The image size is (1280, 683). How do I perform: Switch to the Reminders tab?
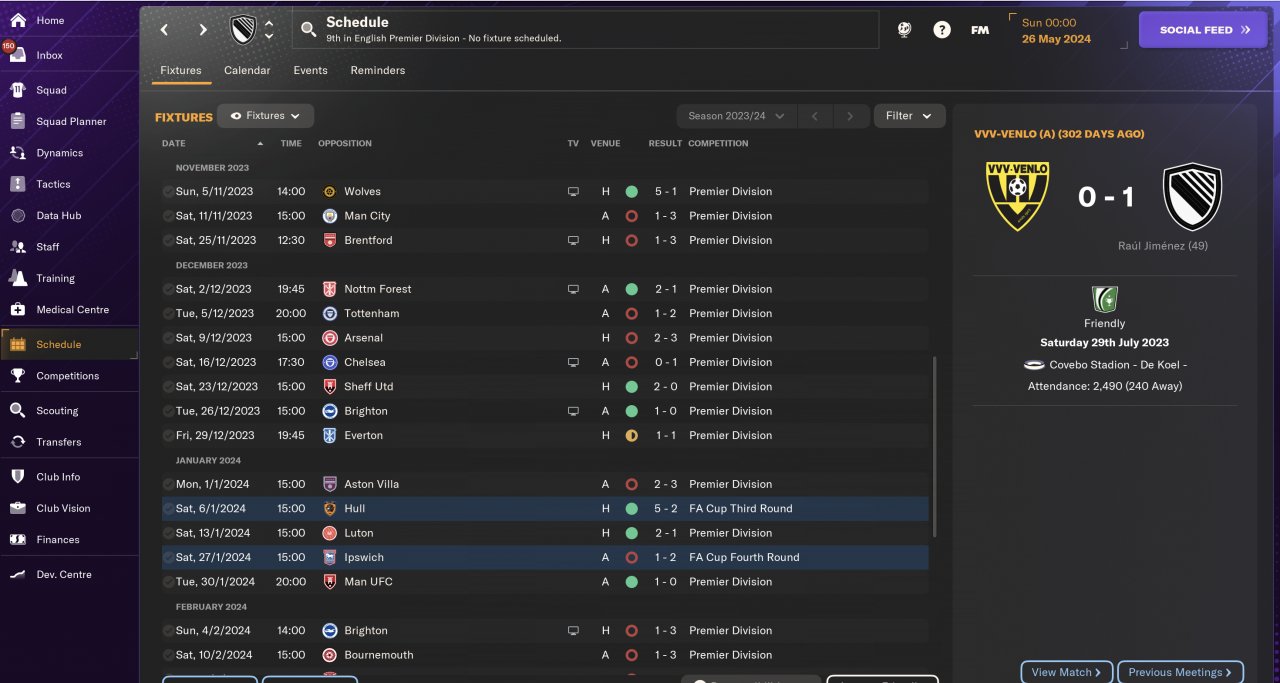tap(377, 71)
